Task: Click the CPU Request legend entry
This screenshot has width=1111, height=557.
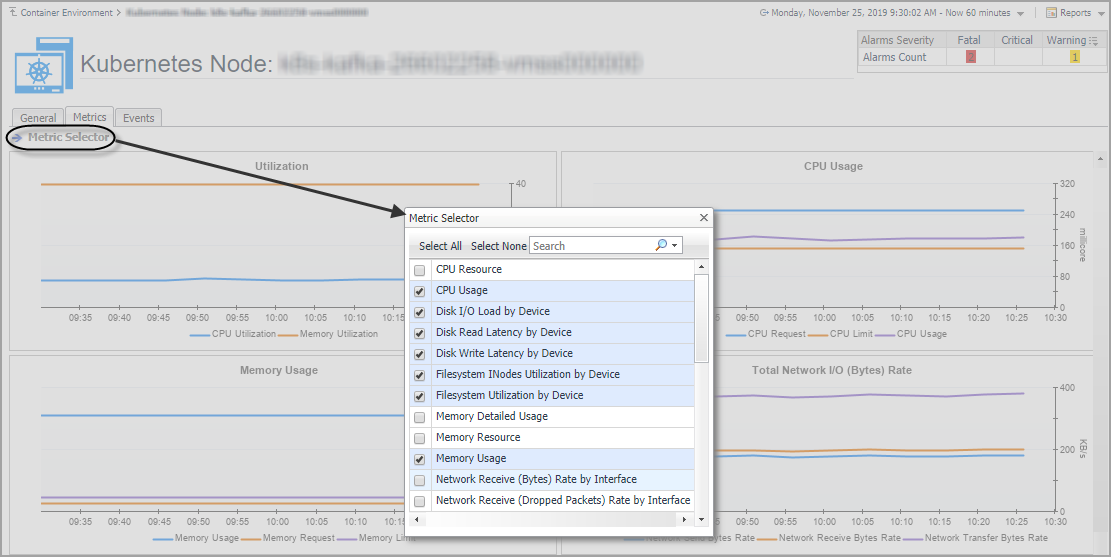Action: (x=766, y=334)
